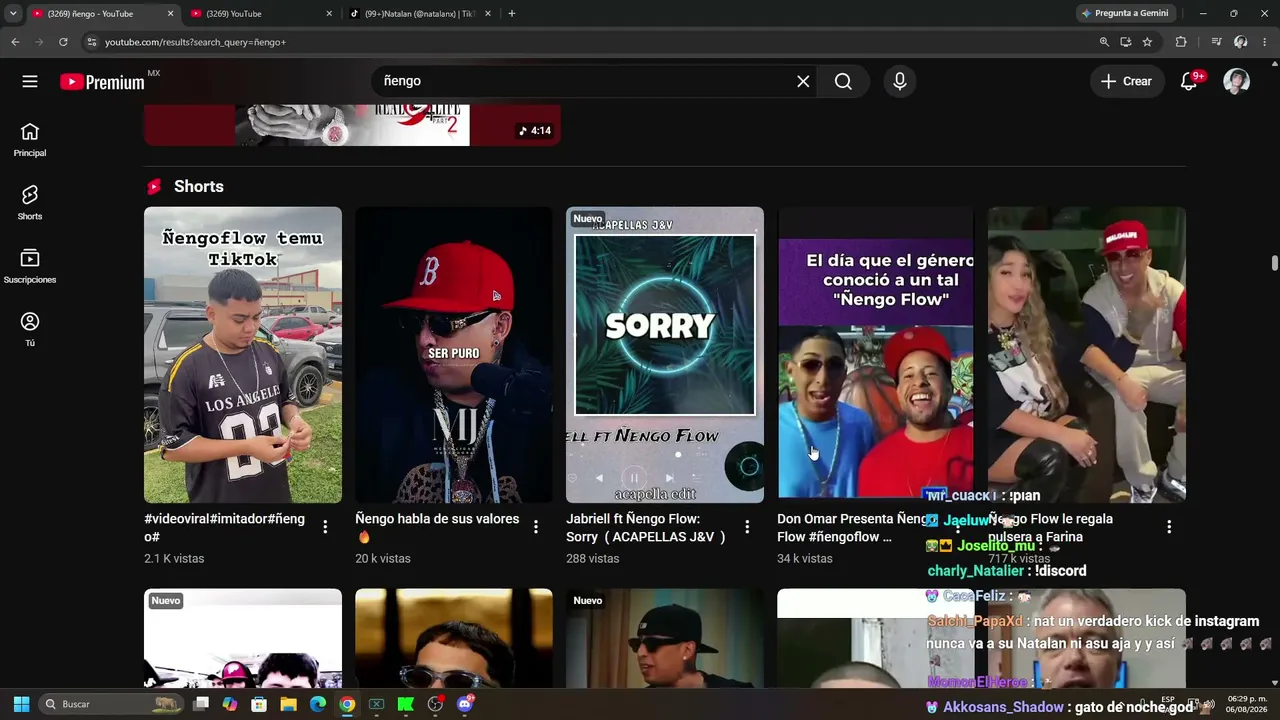Open 'Don Omar Presenta Ñengo Flow' title

851,528
